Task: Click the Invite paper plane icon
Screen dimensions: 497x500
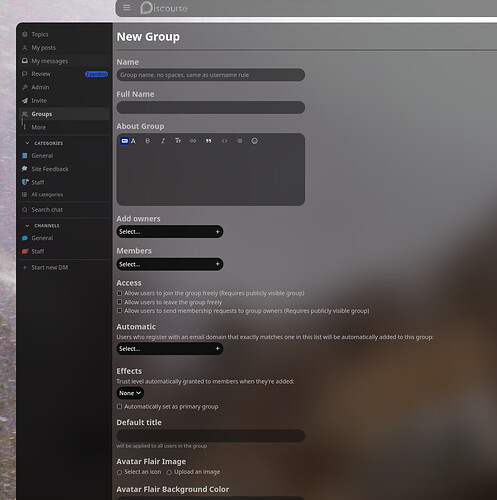Action: tap(25, 101)
